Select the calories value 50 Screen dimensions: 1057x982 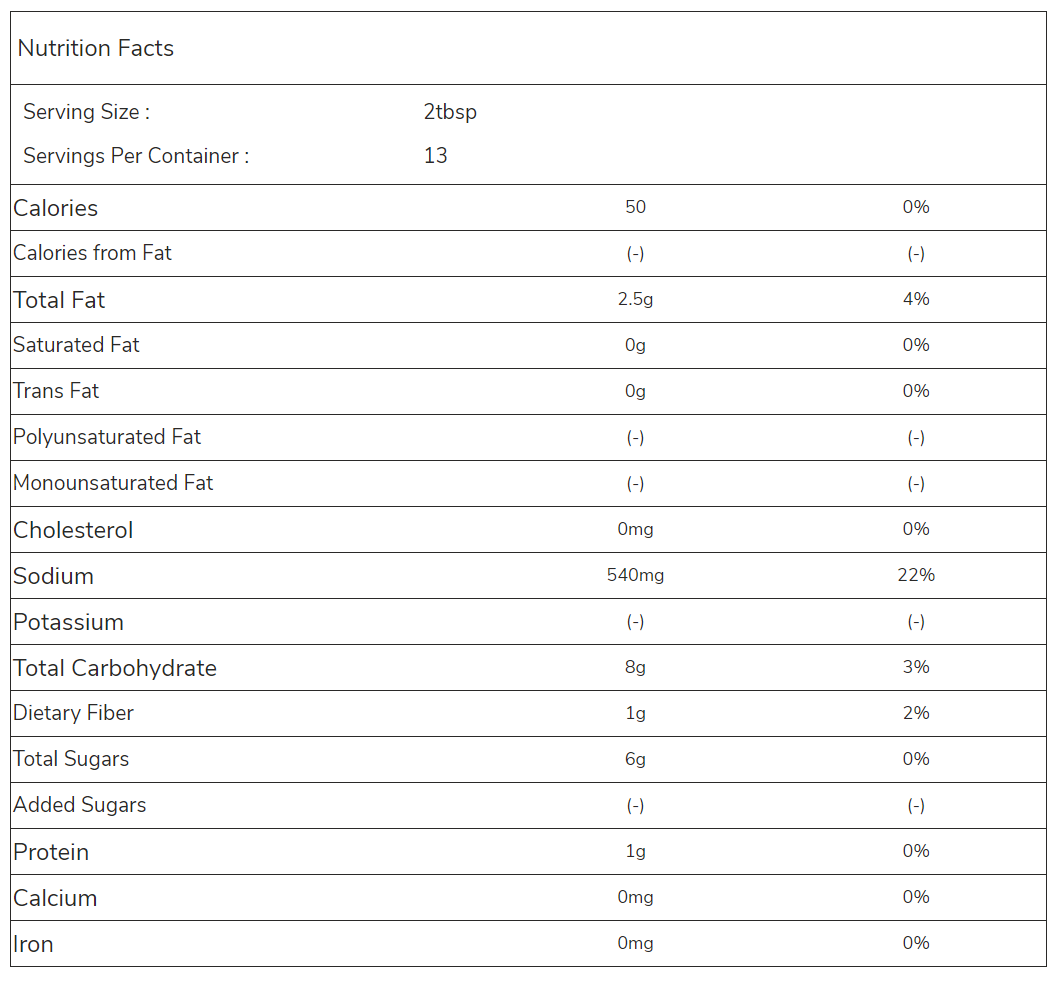pos(635,207)
